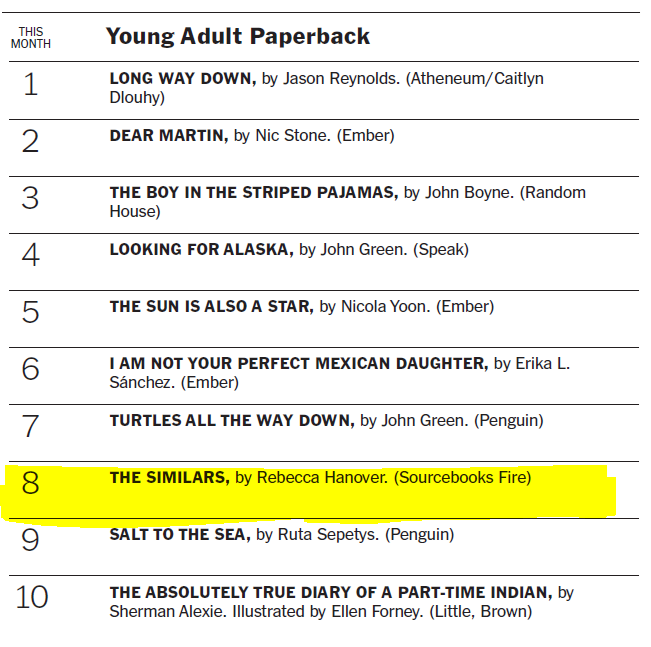Open I AM NOT YOUR PERFECT MEXICAN DAUGHTER
The image size is (651, 647).
coord(299,363)
